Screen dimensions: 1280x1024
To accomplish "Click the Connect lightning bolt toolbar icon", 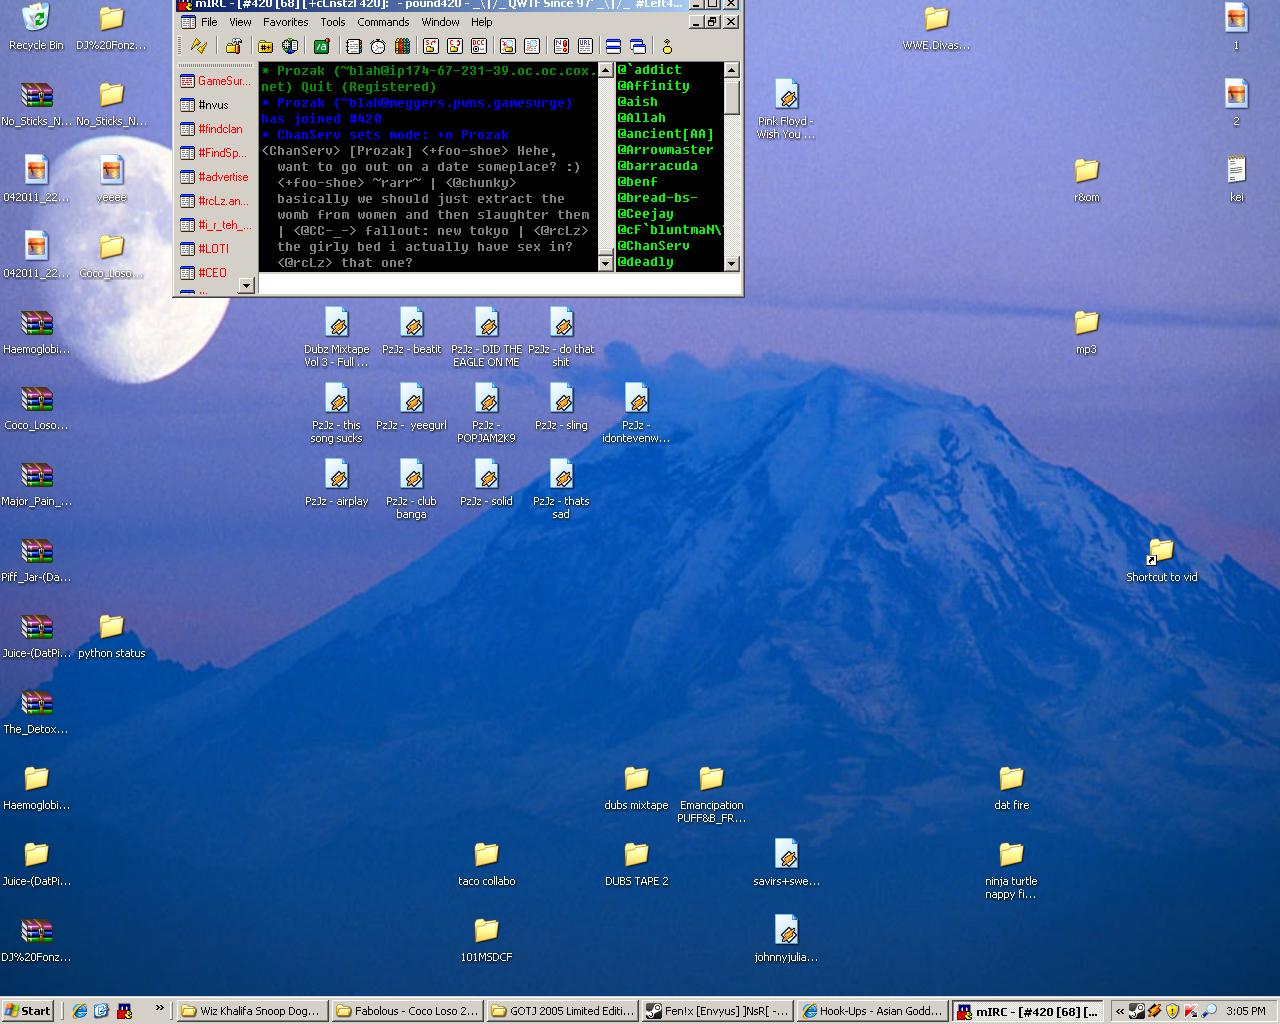I will 199,46.
